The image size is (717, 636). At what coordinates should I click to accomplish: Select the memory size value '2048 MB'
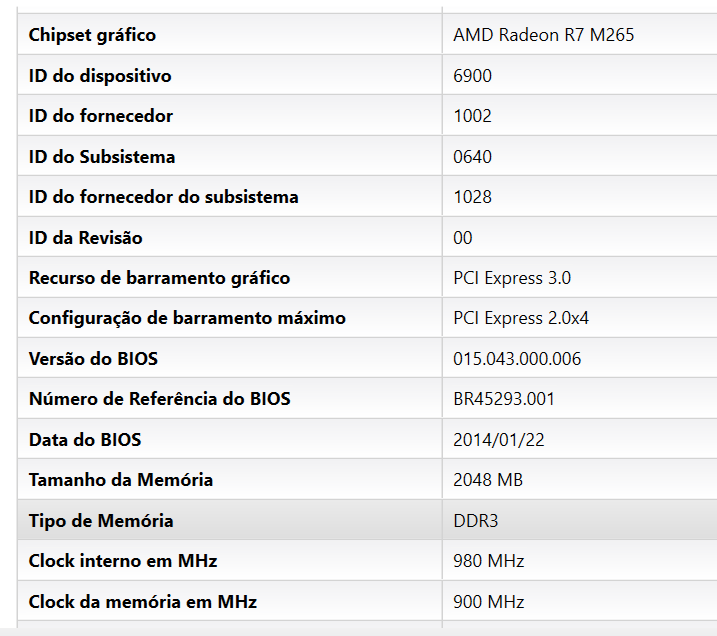487,480
